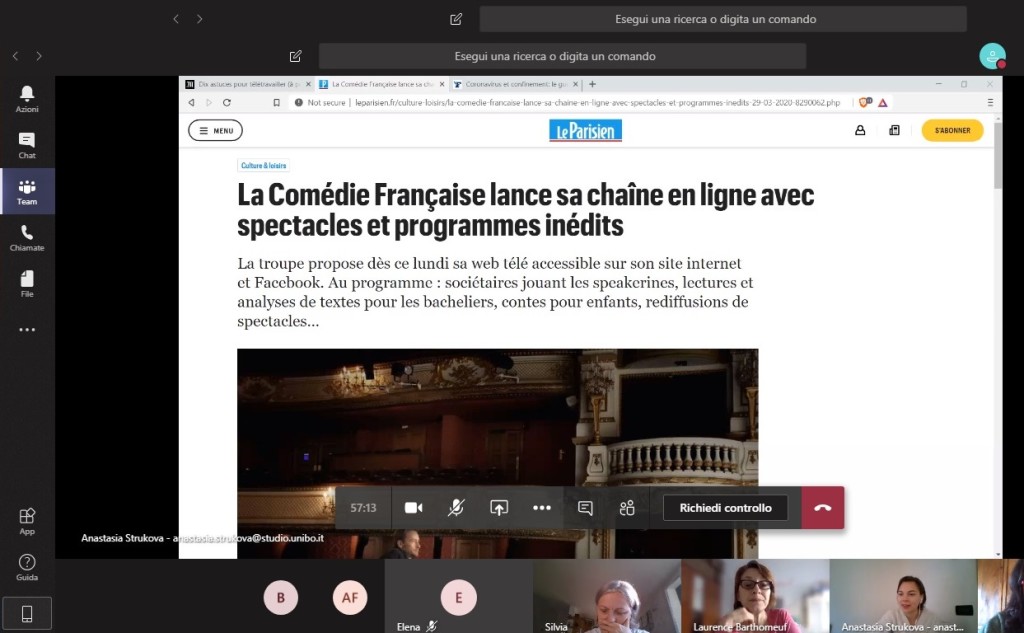
Task: Close the Dix astuces tab
Action: coord(308,84)
